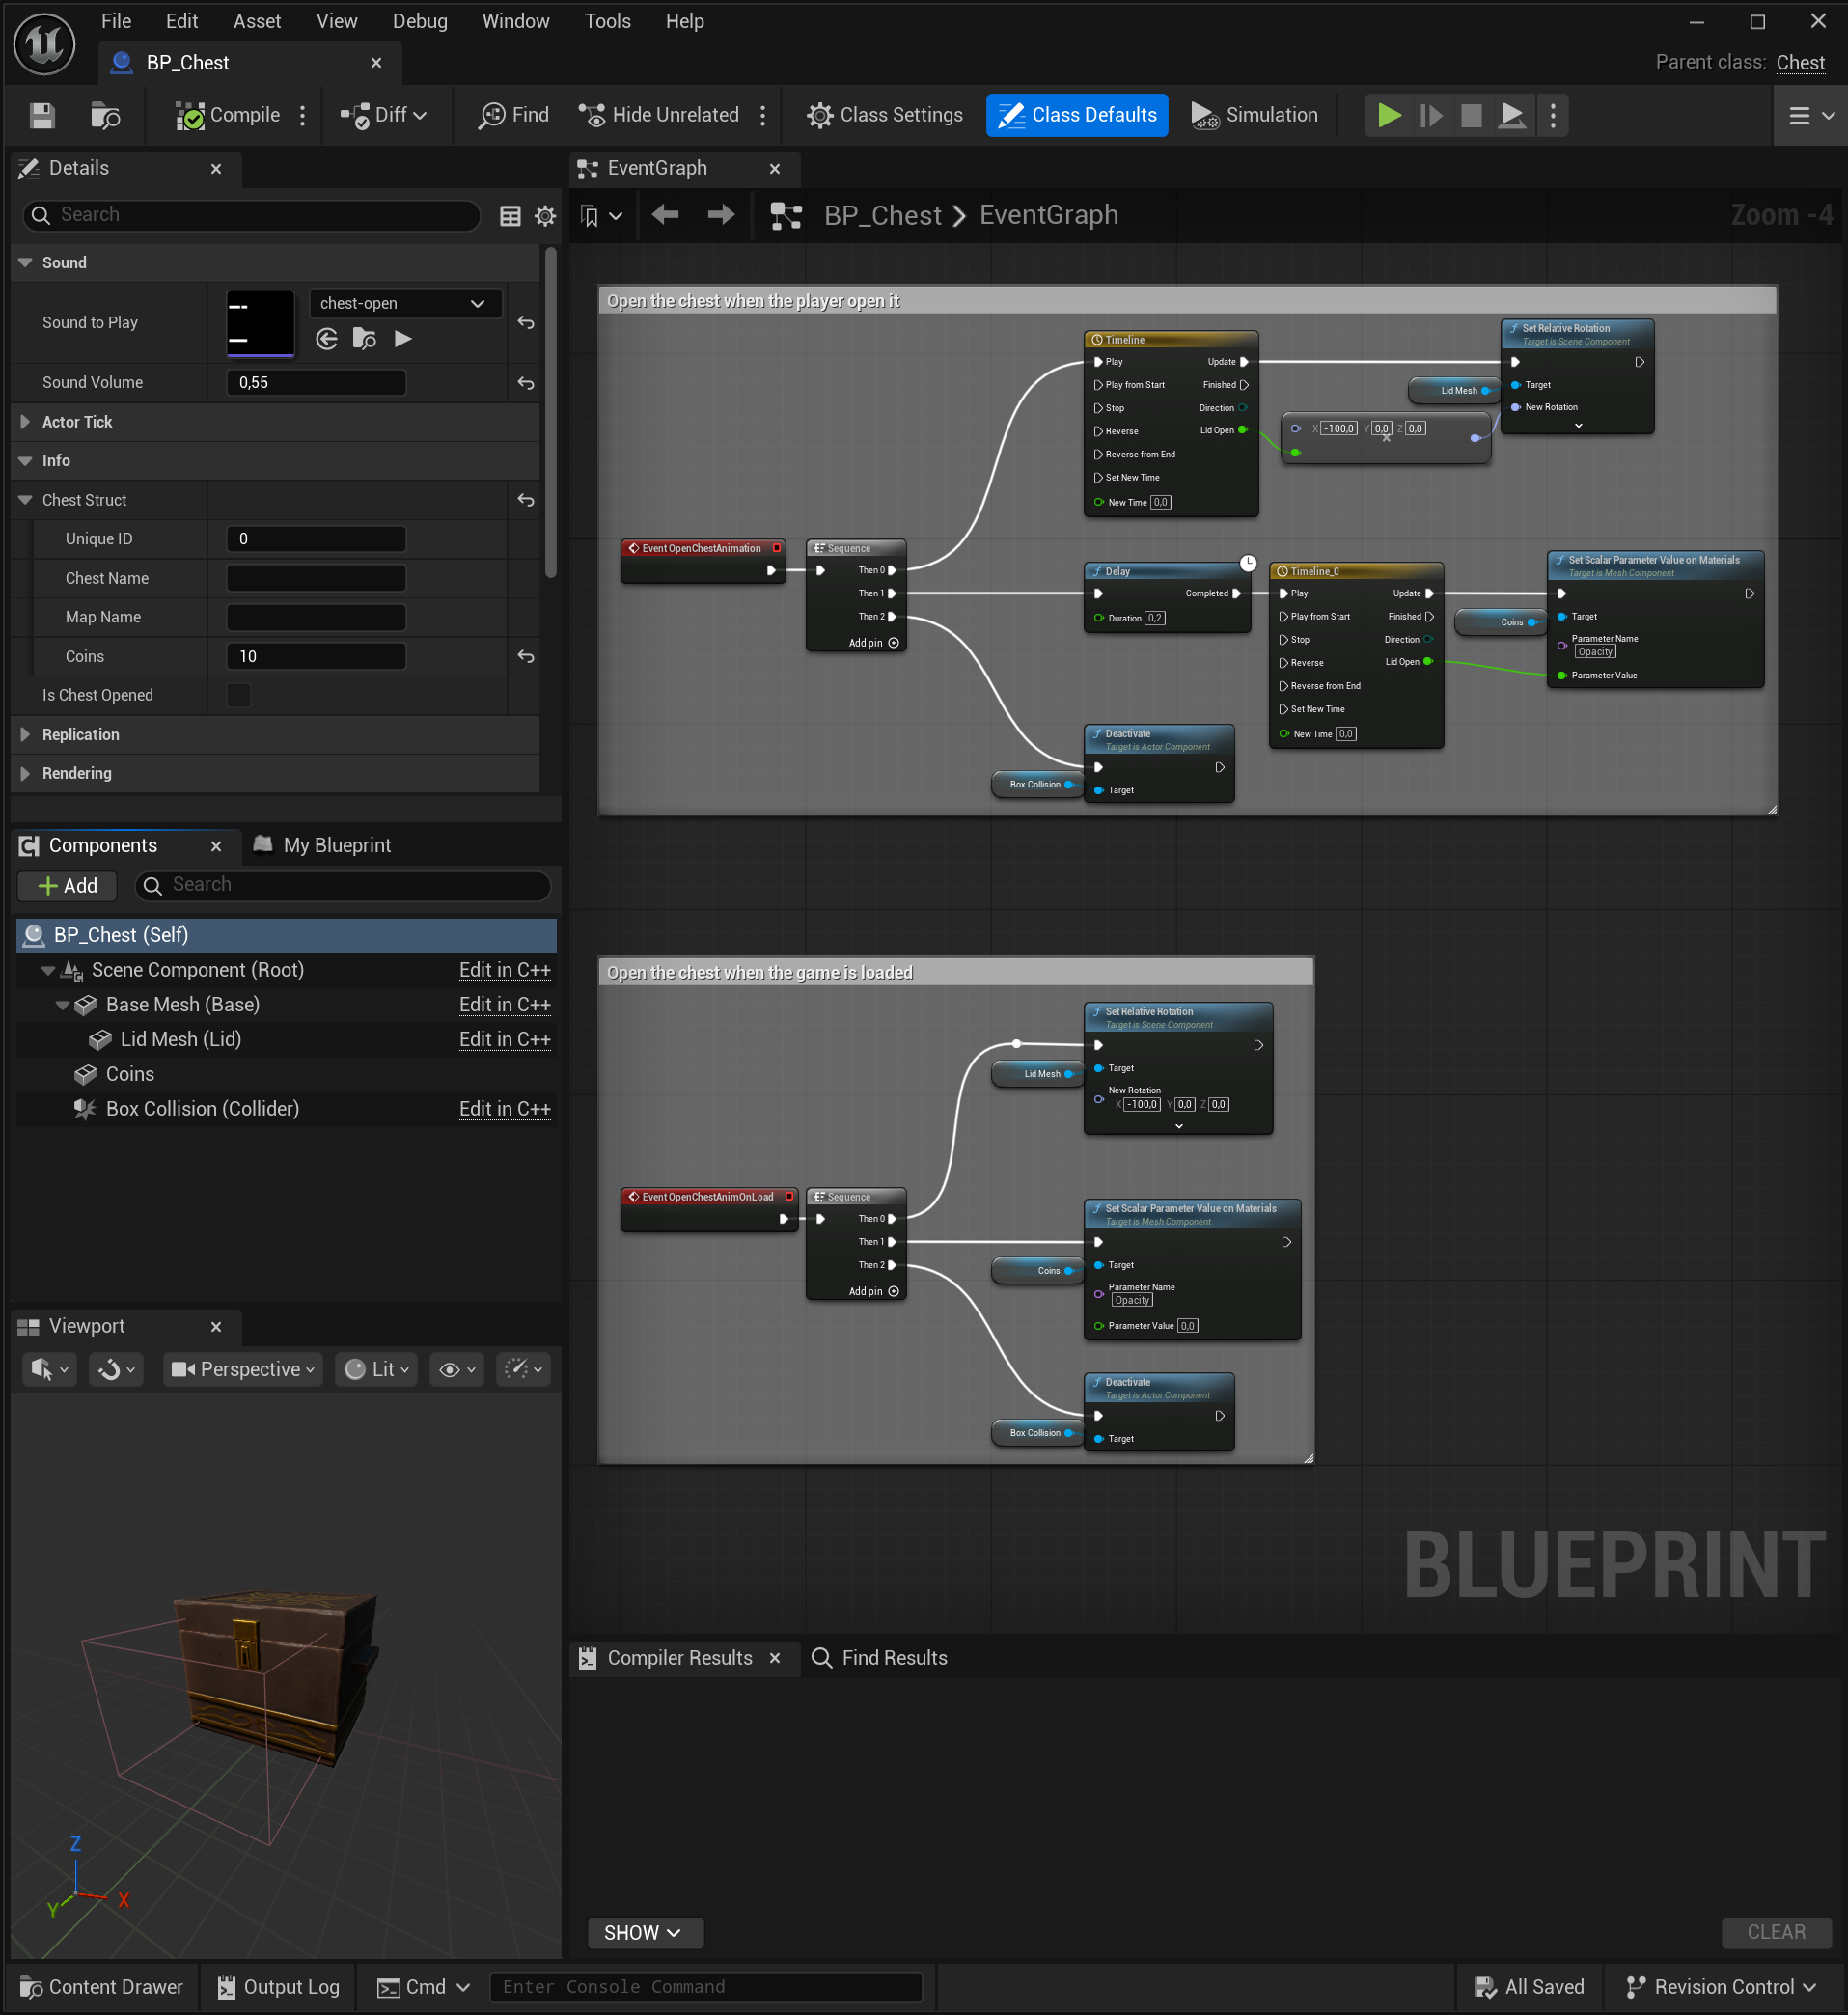Open the Content Drawer

click(101, 1986)
